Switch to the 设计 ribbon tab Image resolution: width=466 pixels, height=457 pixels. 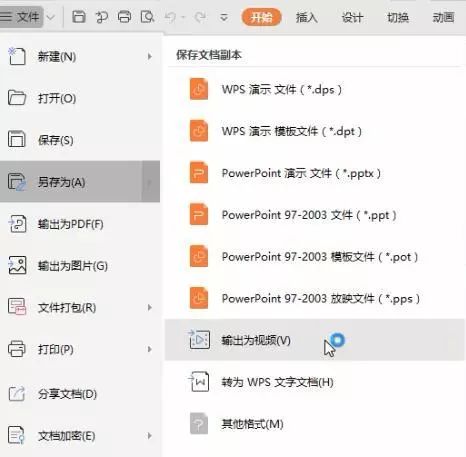click(x=352, y=17)
